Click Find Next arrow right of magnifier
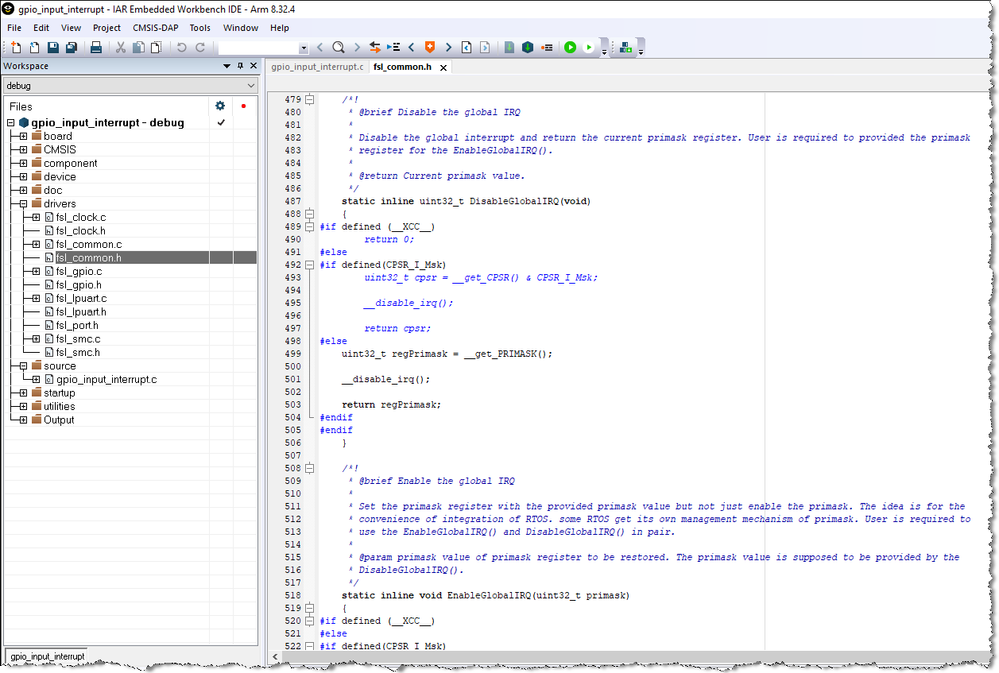The height and width of the screenshot is (673, 999). (x=357, y=47)
